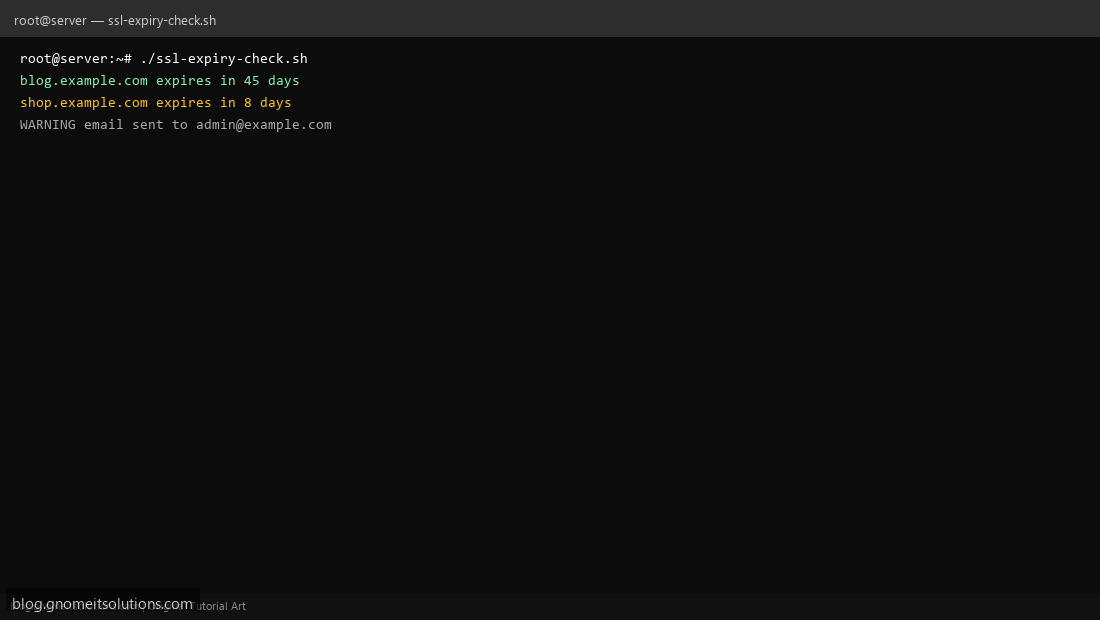This screenshot has height=620, width=1100.
Task: Select the line shop.example.com expires in 8 days
Action: 156,102
